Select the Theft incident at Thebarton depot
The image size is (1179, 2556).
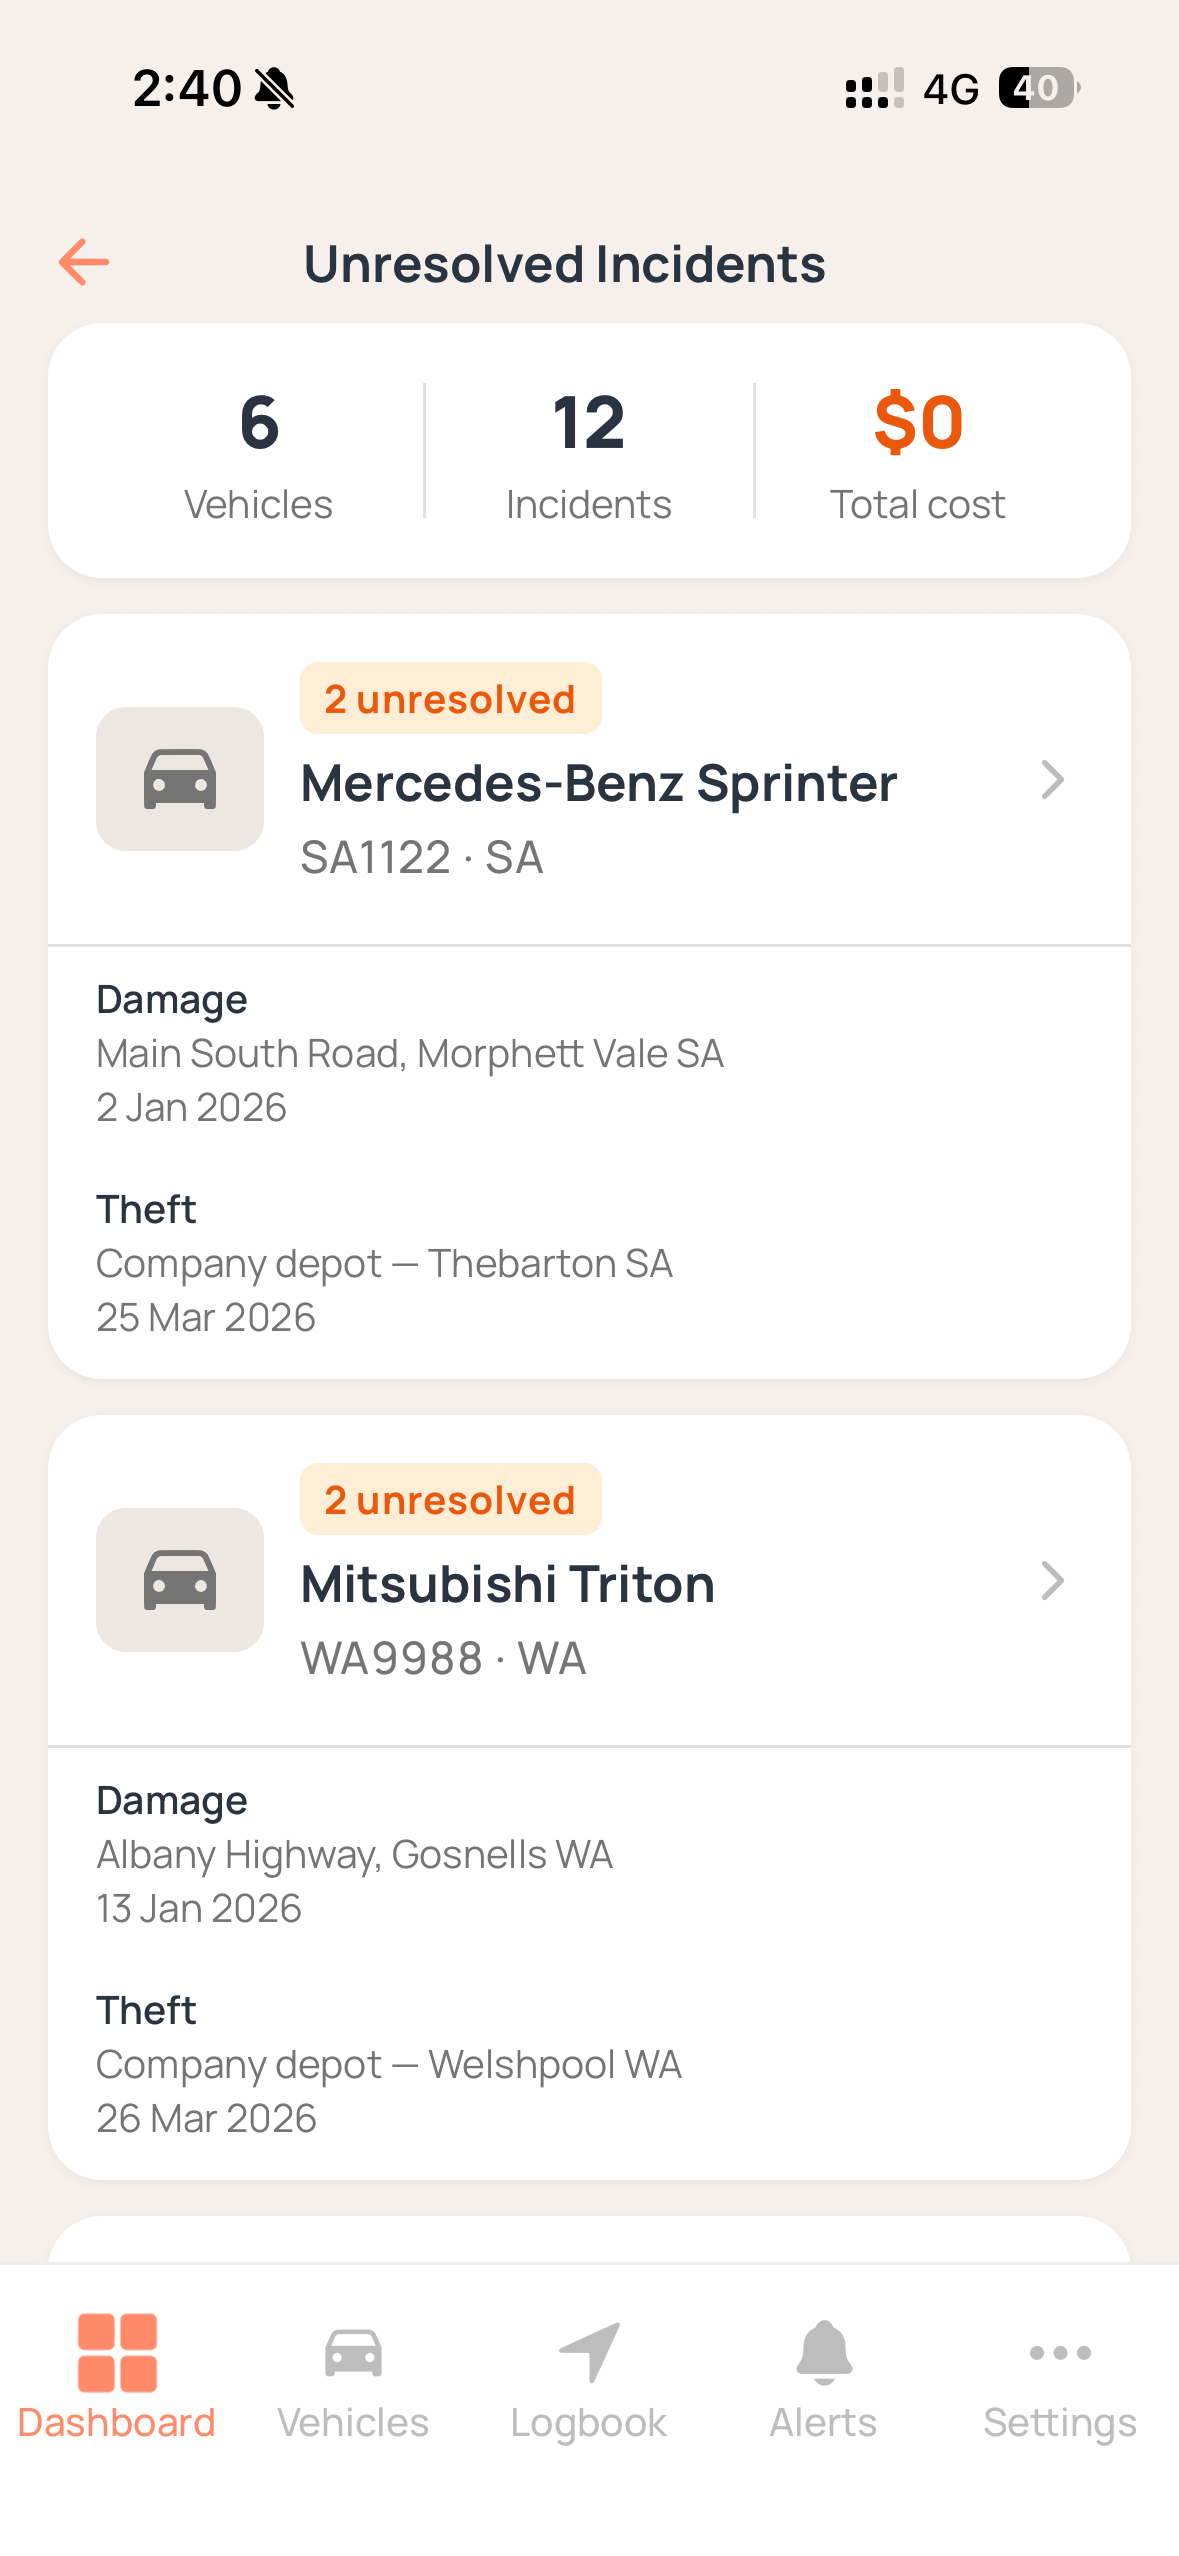click(x=385, y=1263)
